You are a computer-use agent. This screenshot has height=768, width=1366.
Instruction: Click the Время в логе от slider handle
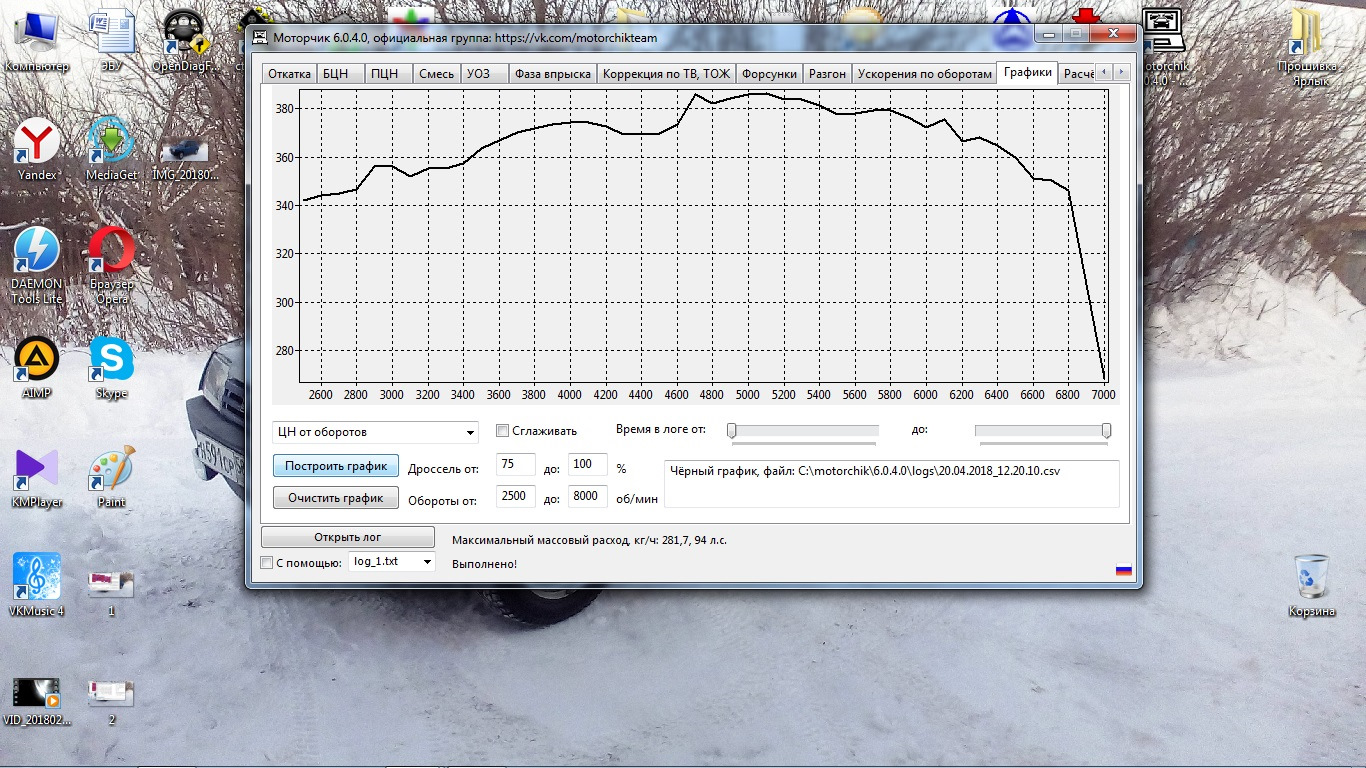pyautogui.click(x=732, y=430)
